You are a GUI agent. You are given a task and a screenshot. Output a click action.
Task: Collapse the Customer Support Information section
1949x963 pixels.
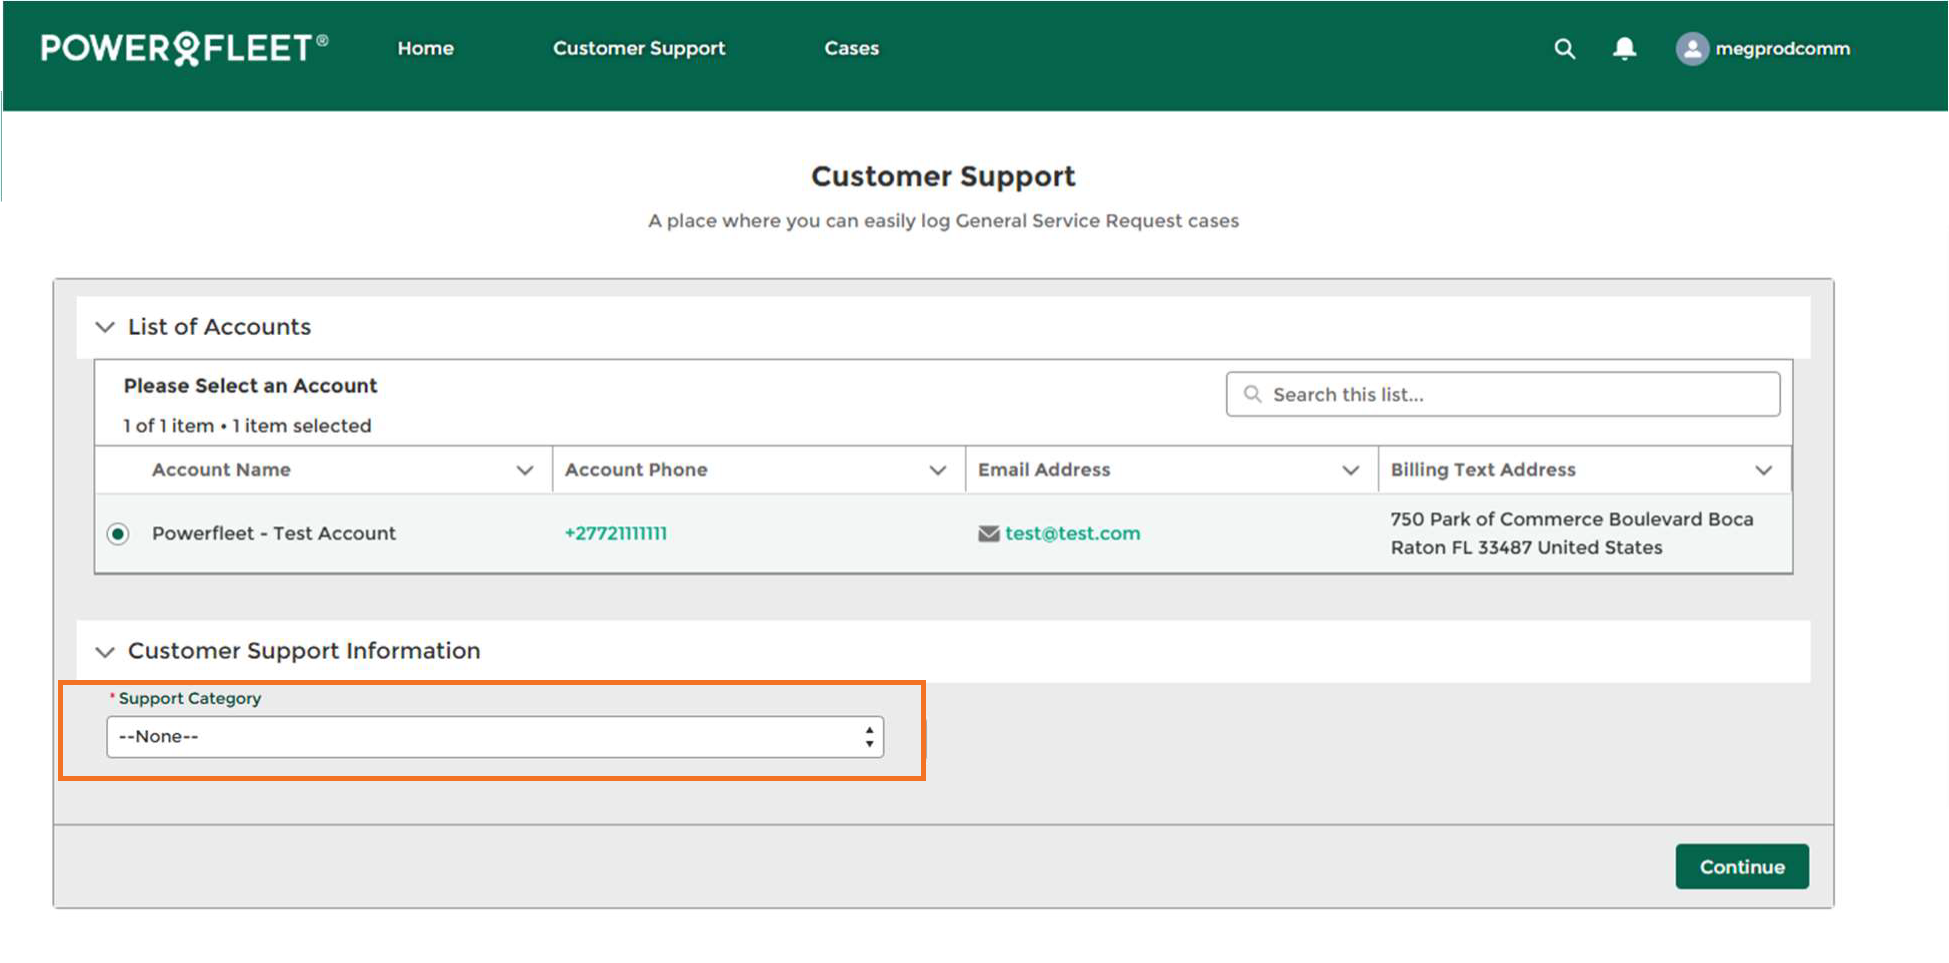105,652
